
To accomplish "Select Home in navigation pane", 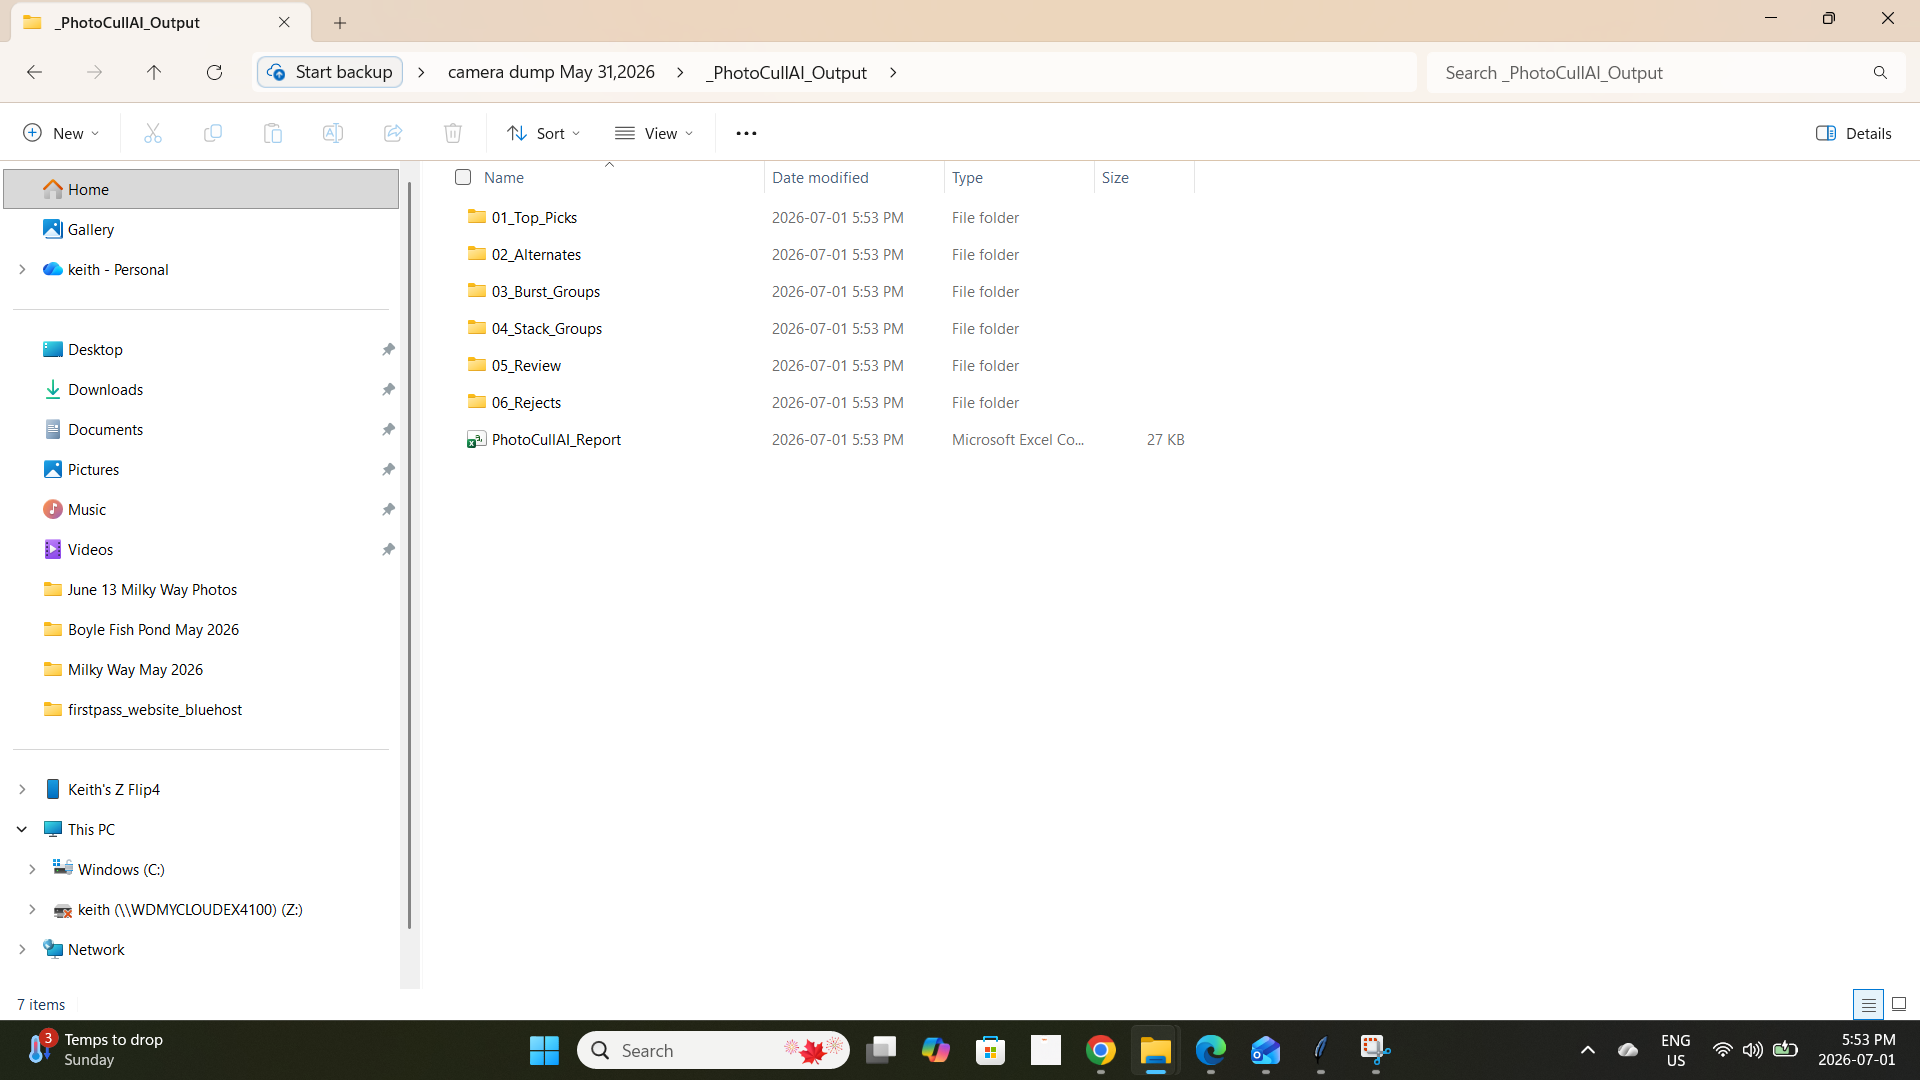I will pos(201,189).
